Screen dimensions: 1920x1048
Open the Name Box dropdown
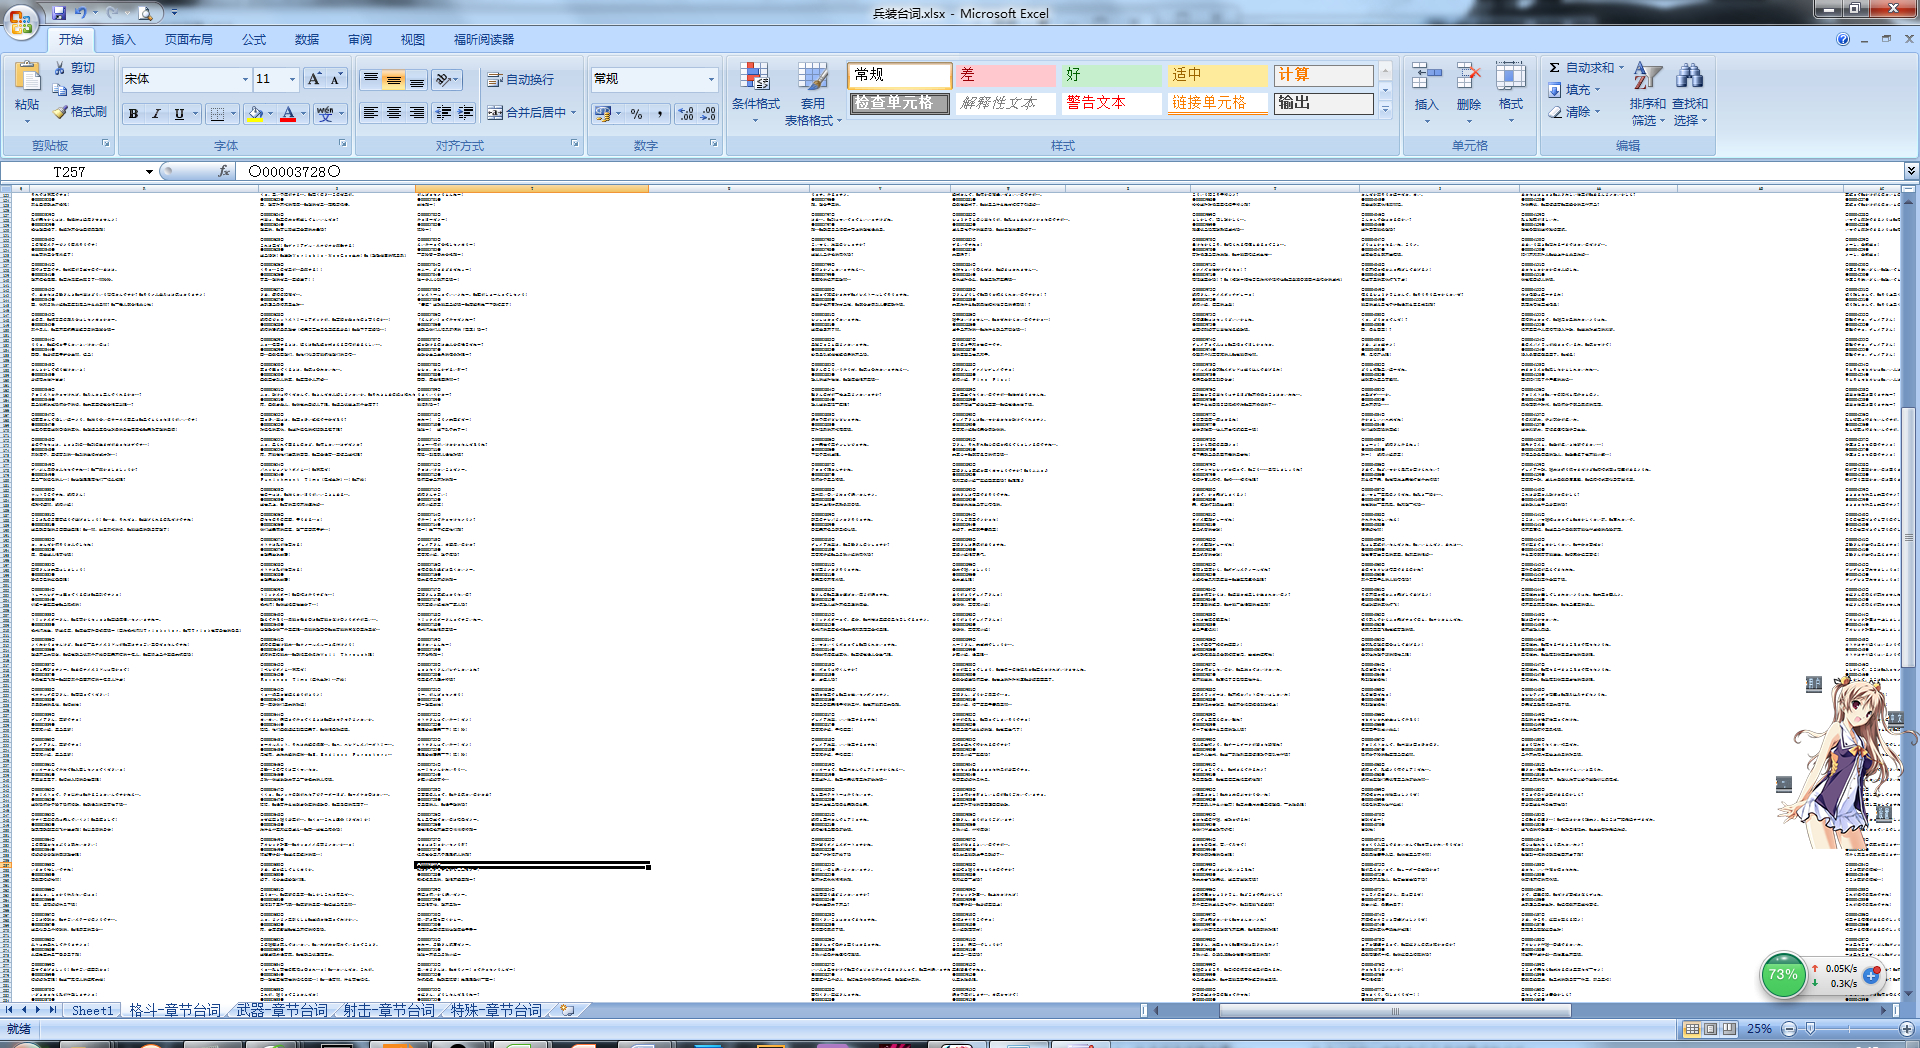coord(149,172)
